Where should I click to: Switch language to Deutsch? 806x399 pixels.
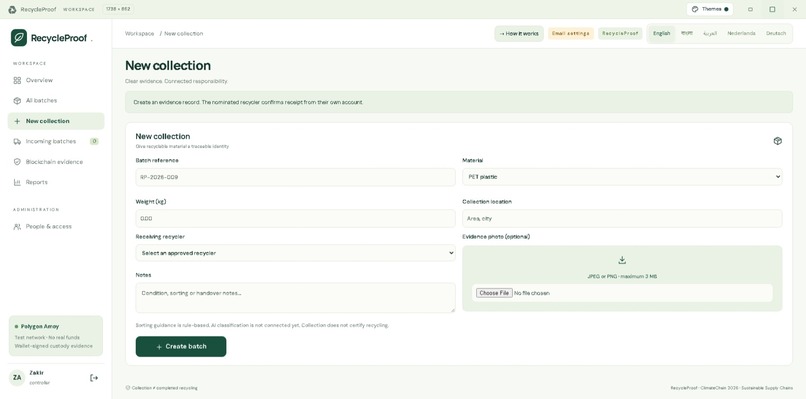[776, 33]
